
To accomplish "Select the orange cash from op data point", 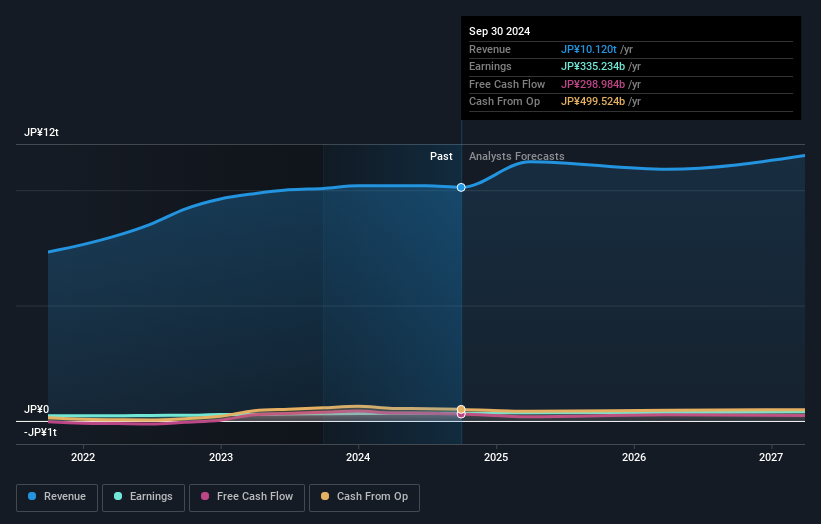I will 461,409.
